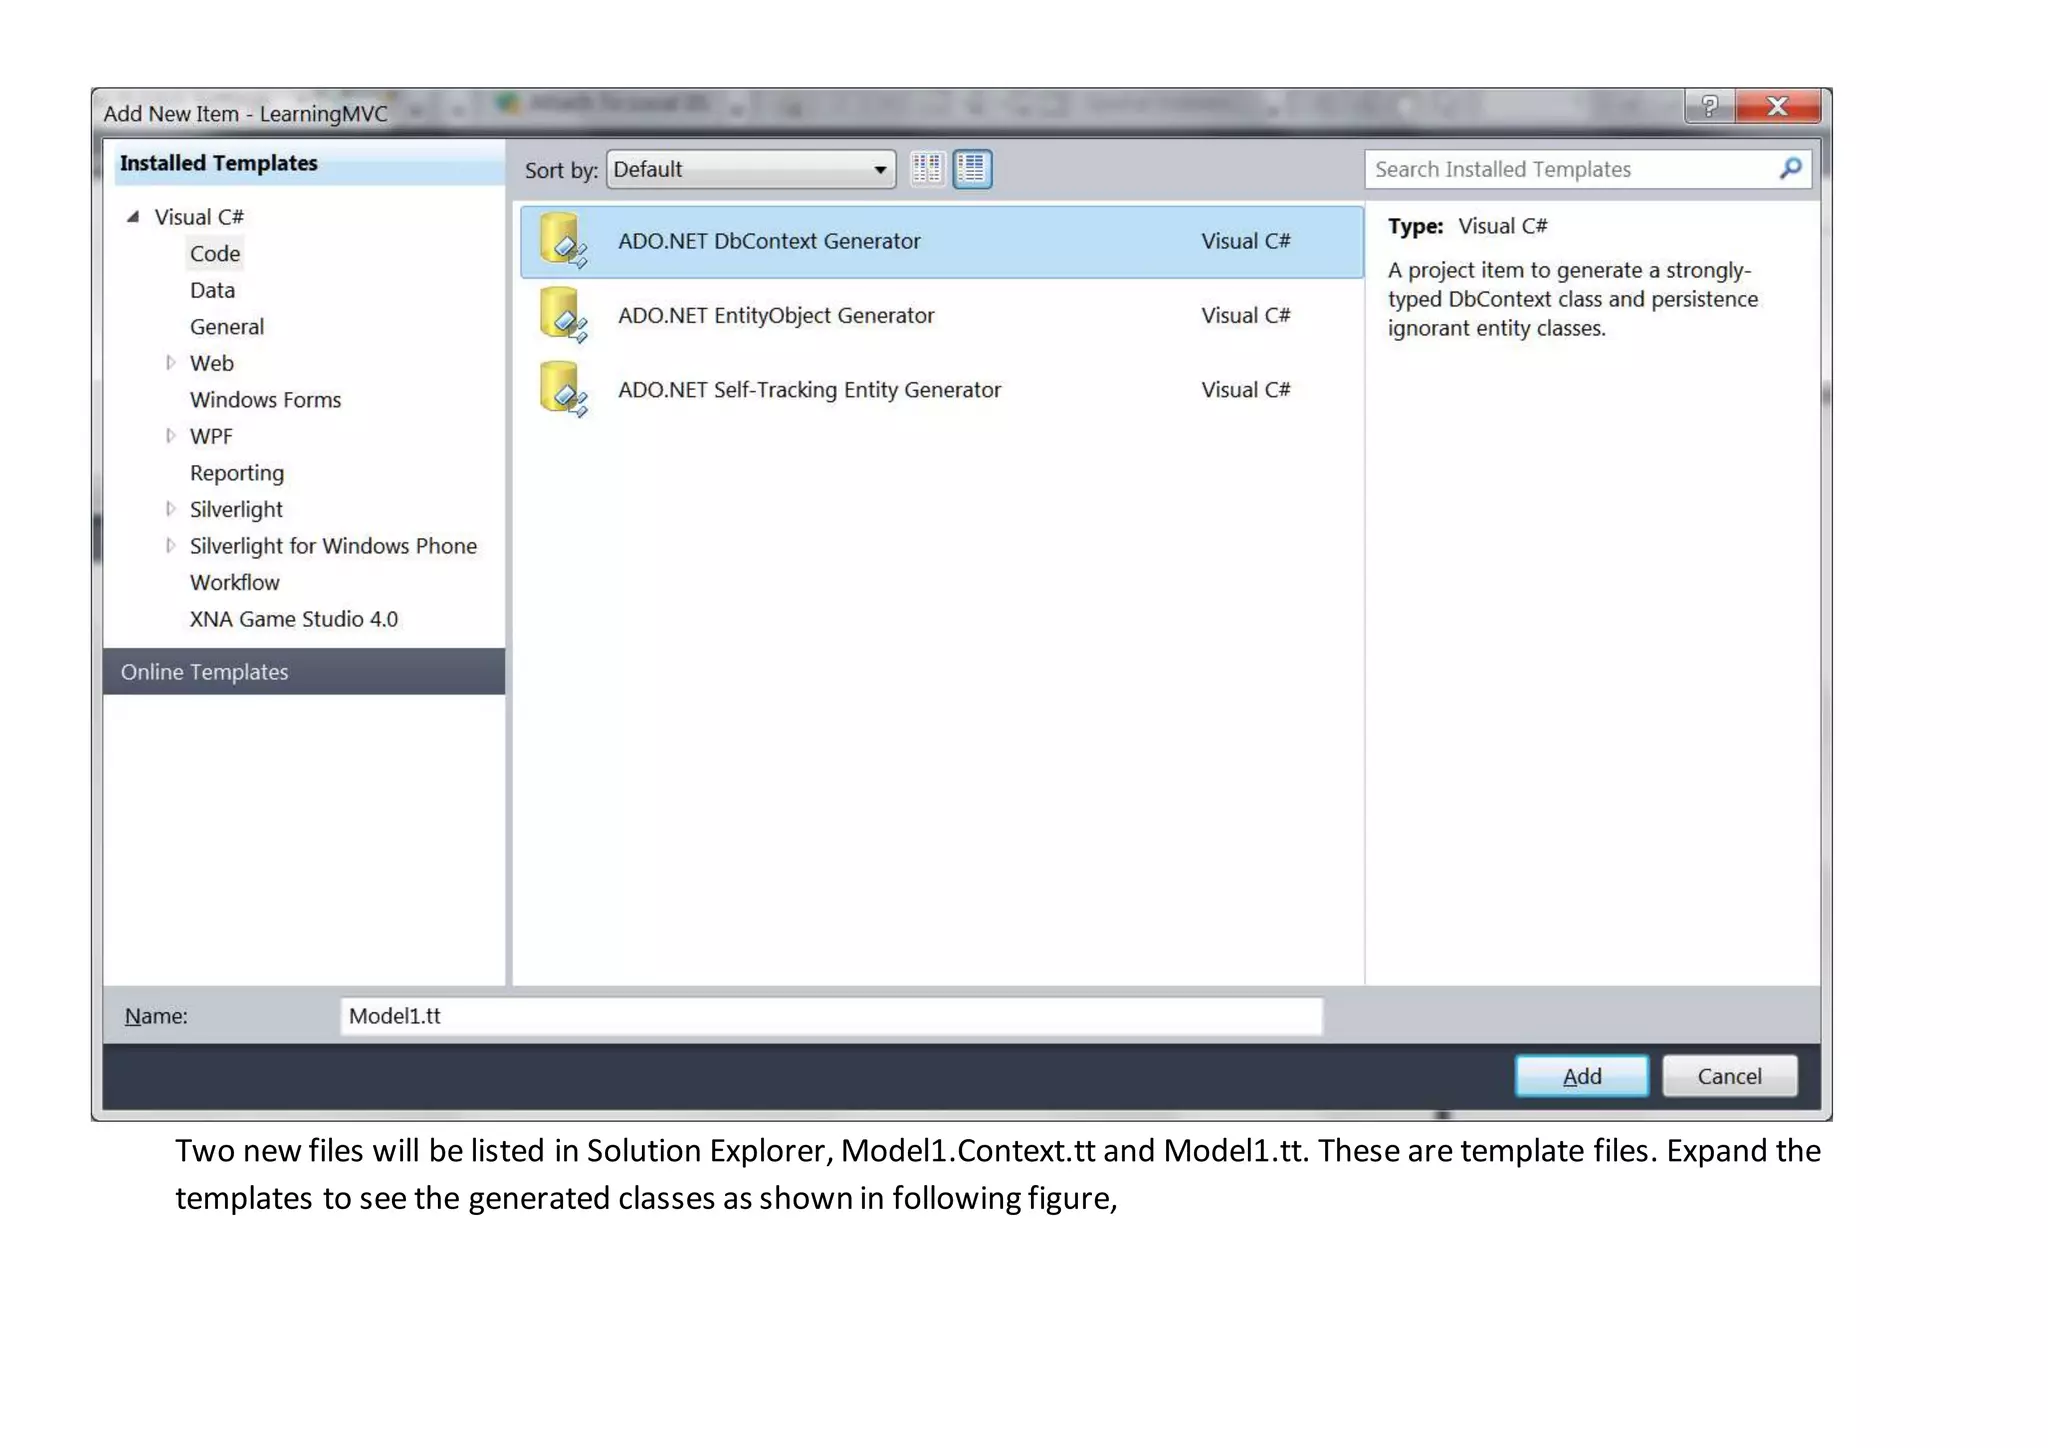Open the Sort by Default dropdown

(751, 169)
